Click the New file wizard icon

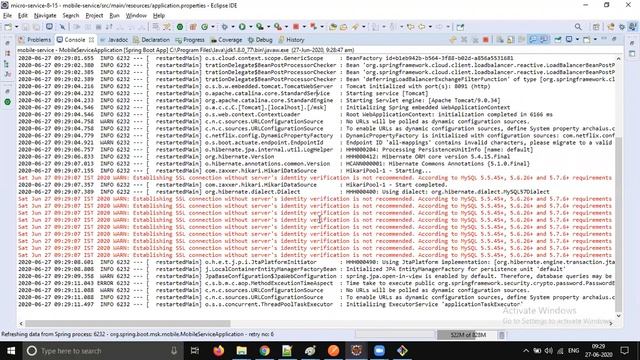coord(8,27)
